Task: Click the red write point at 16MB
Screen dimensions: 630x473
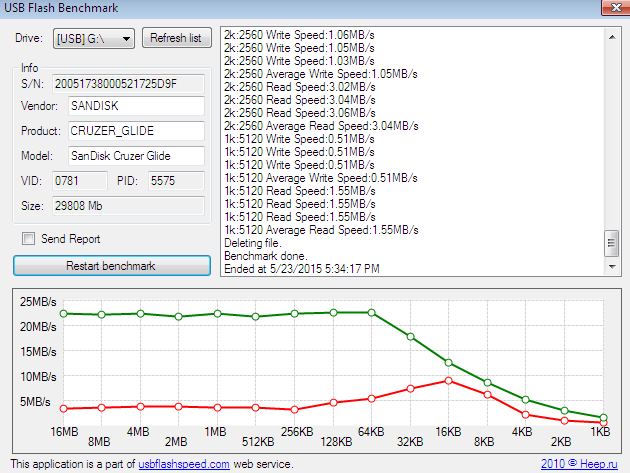Action: [63, 409]
